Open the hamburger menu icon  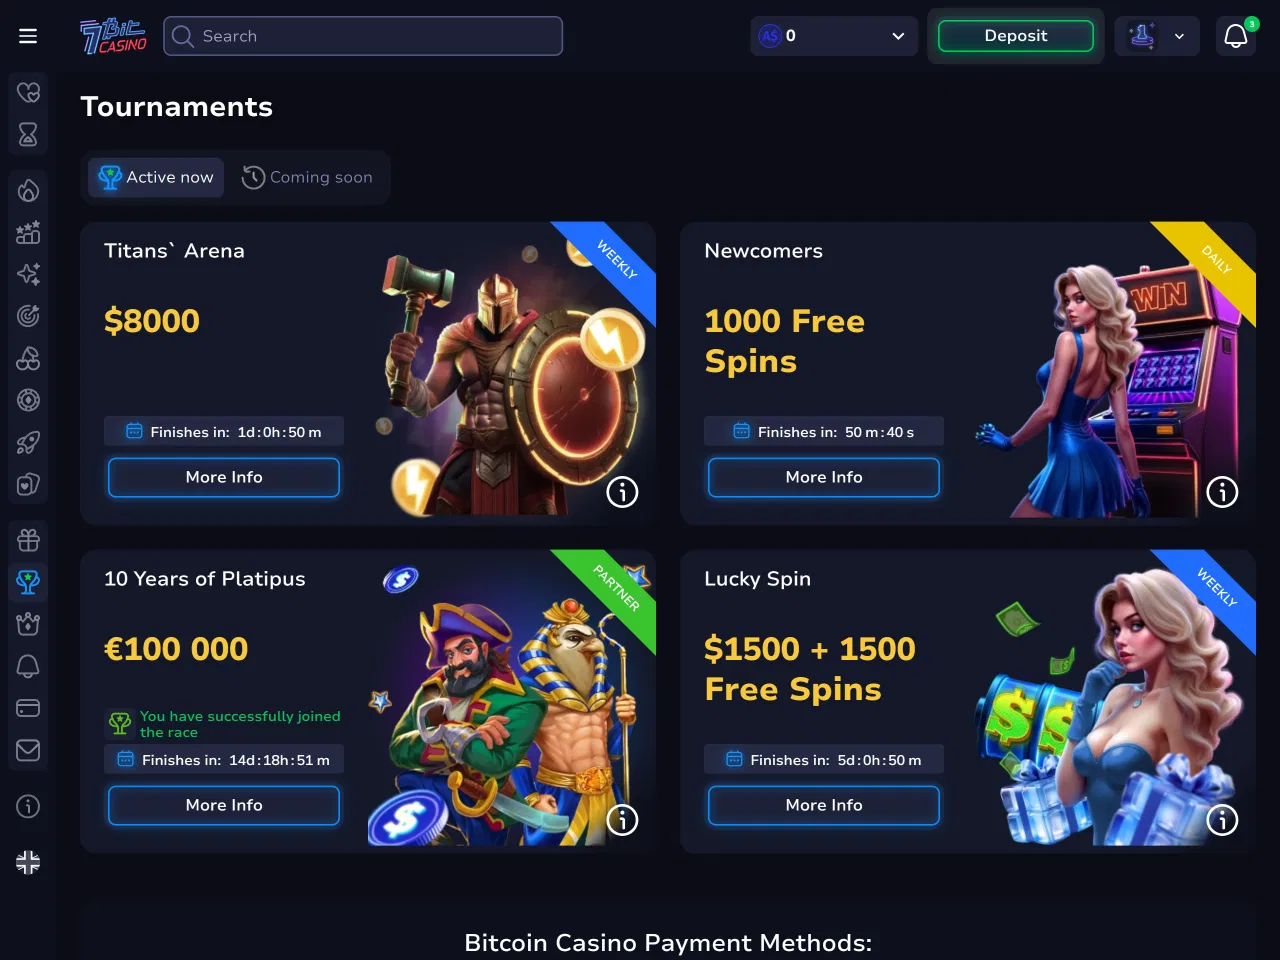(28, 36)
